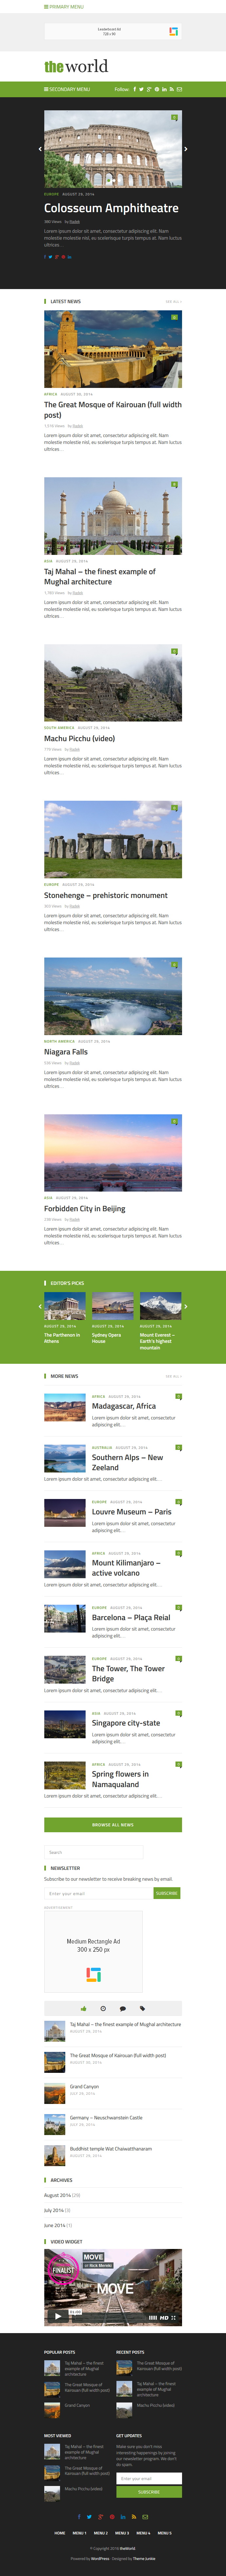226x2576 pixels.
Task: Open the RSS feed icon in the header
Action: [172, 89]
